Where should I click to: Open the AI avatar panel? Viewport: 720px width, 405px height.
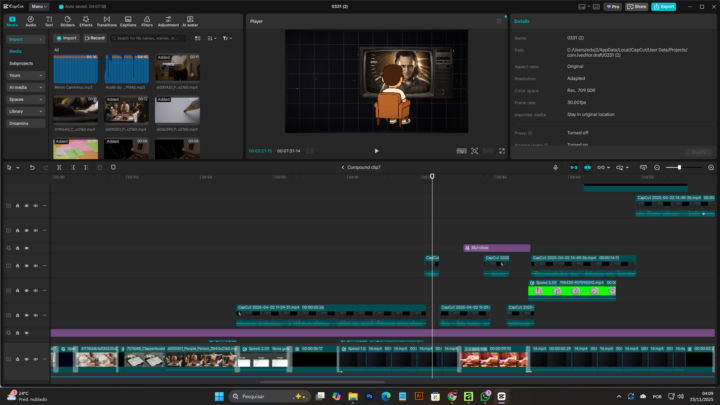point(190,22)
